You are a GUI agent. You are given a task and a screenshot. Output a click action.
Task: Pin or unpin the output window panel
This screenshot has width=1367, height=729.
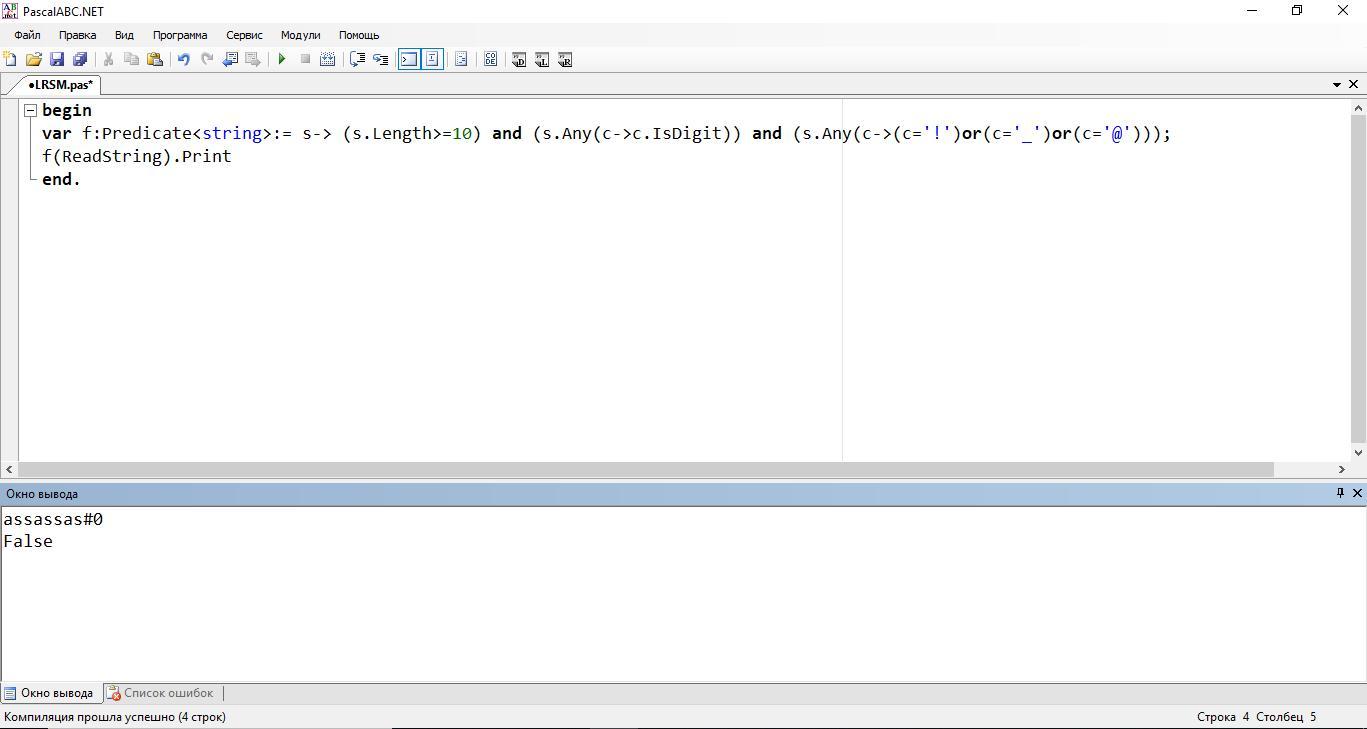(1341, 493)
